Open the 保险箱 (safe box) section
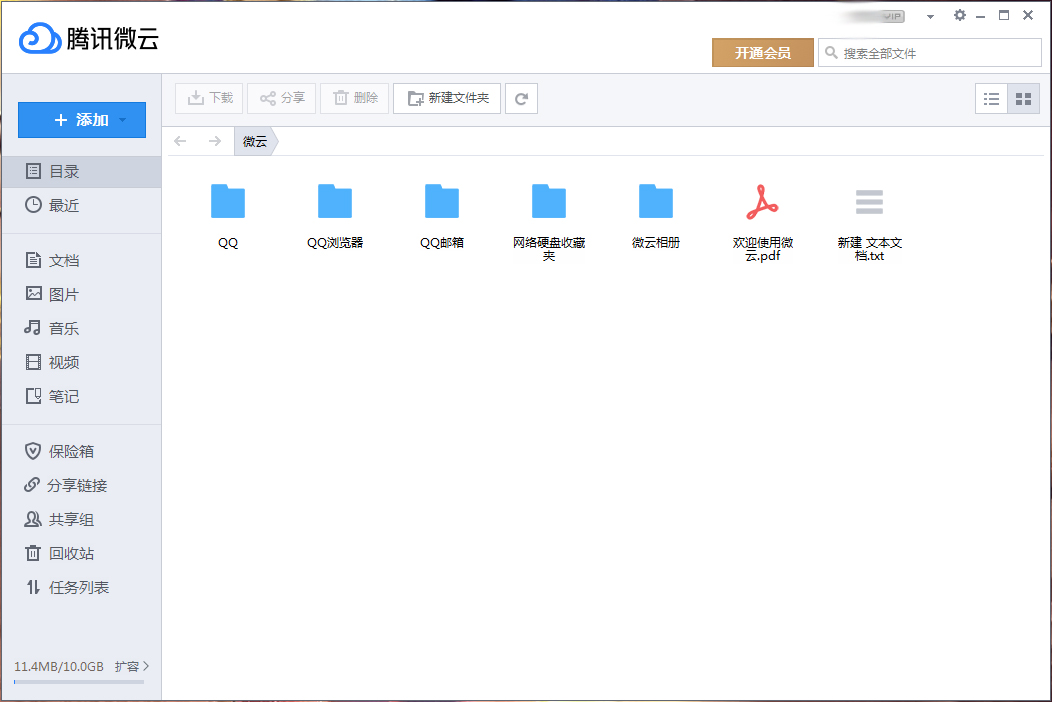 pyautogui.click(x=64, y=451)
